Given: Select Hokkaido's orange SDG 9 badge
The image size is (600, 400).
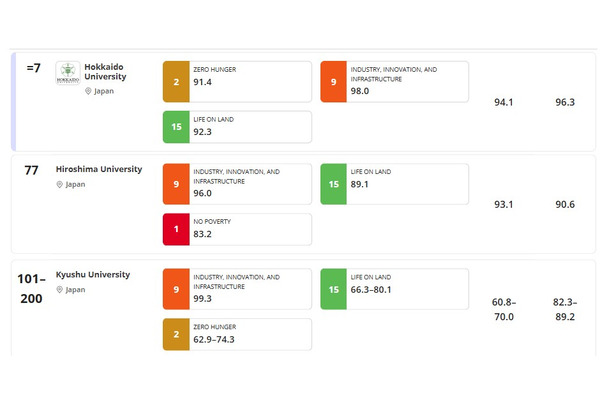Looking at the screenshot, I should pyautogui.click(x=334, y=82).
